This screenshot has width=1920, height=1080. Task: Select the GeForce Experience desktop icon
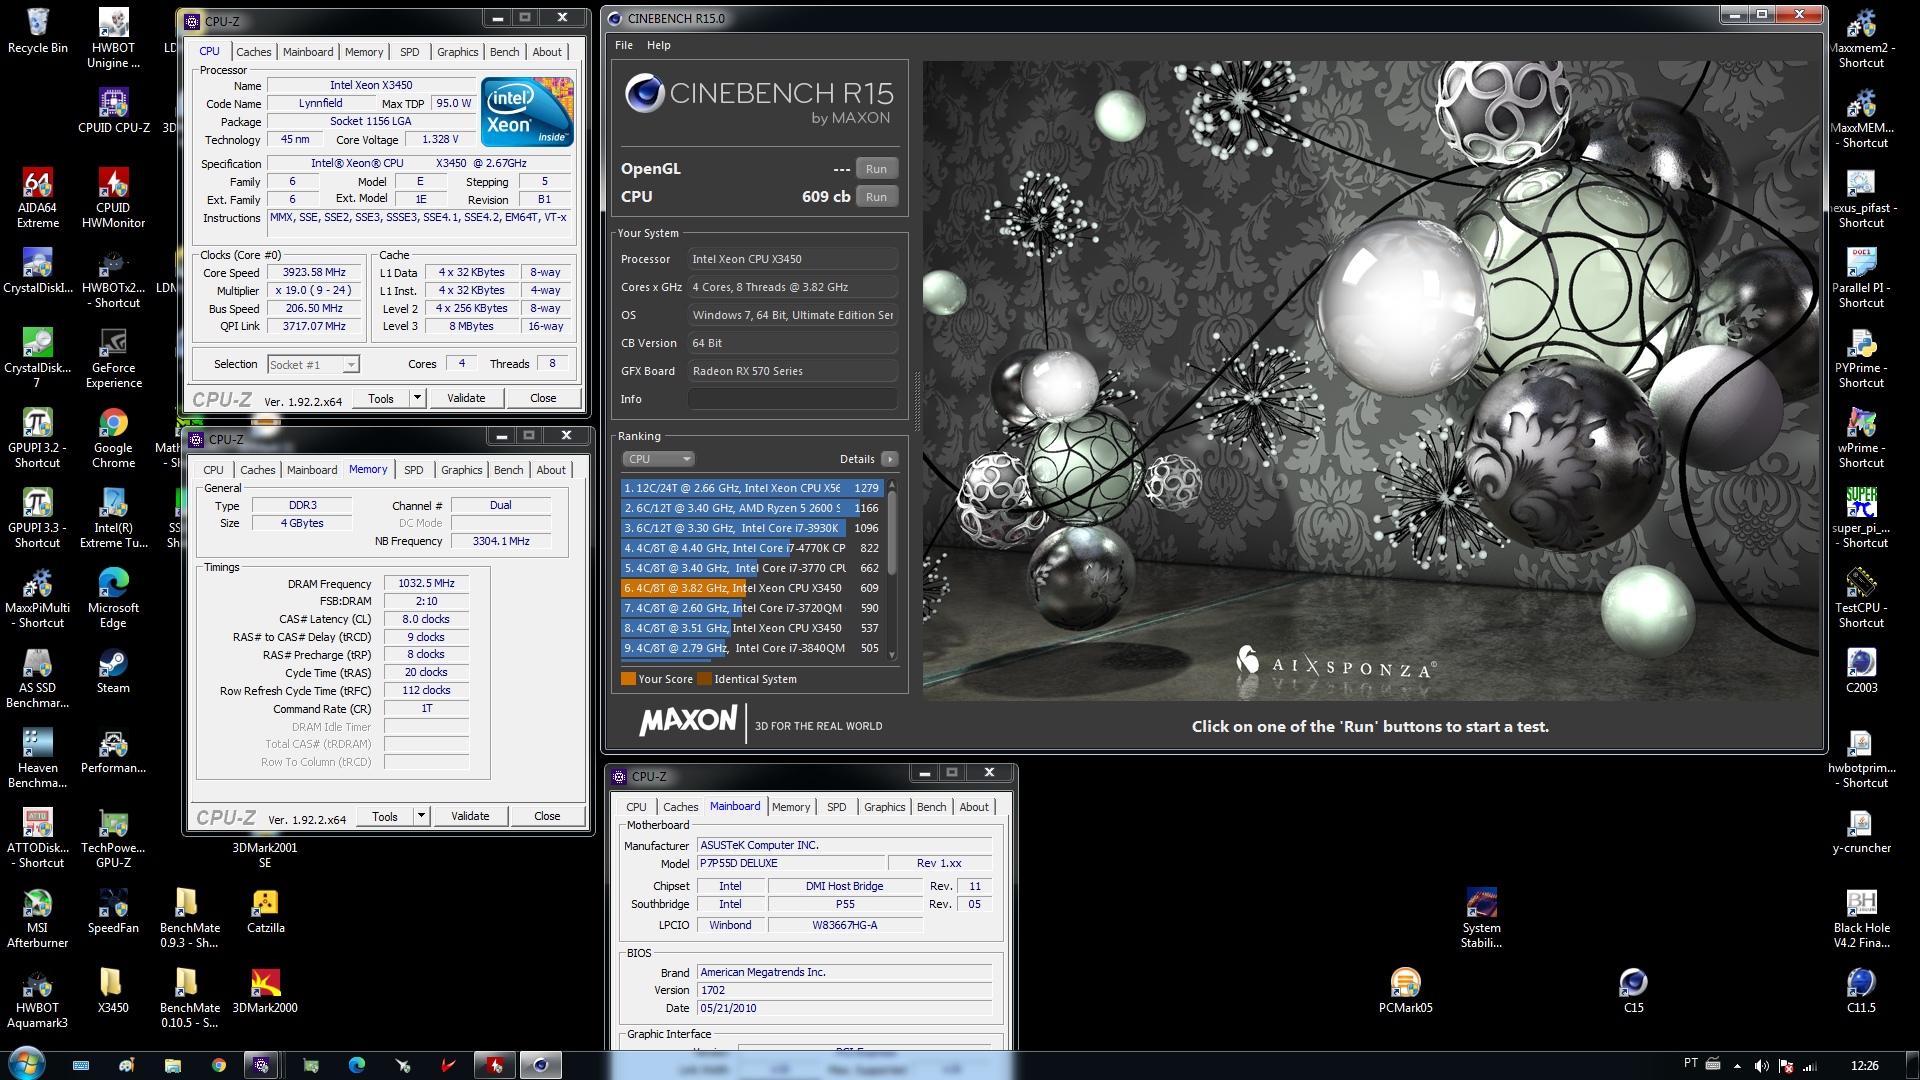click(x=113, y=358)
